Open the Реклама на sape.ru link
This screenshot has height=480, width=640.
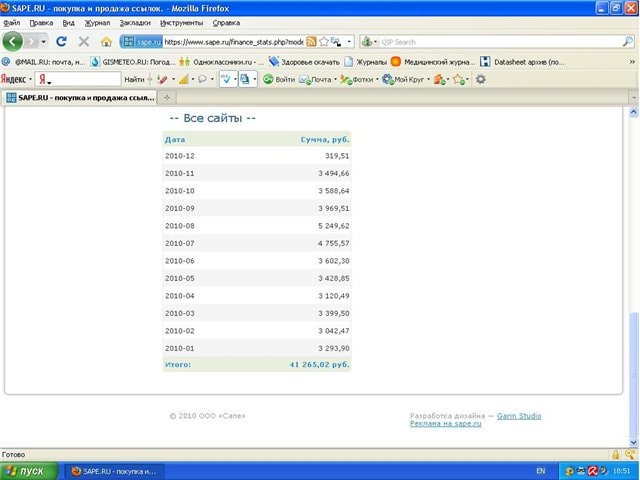click(x=445, y=424)
